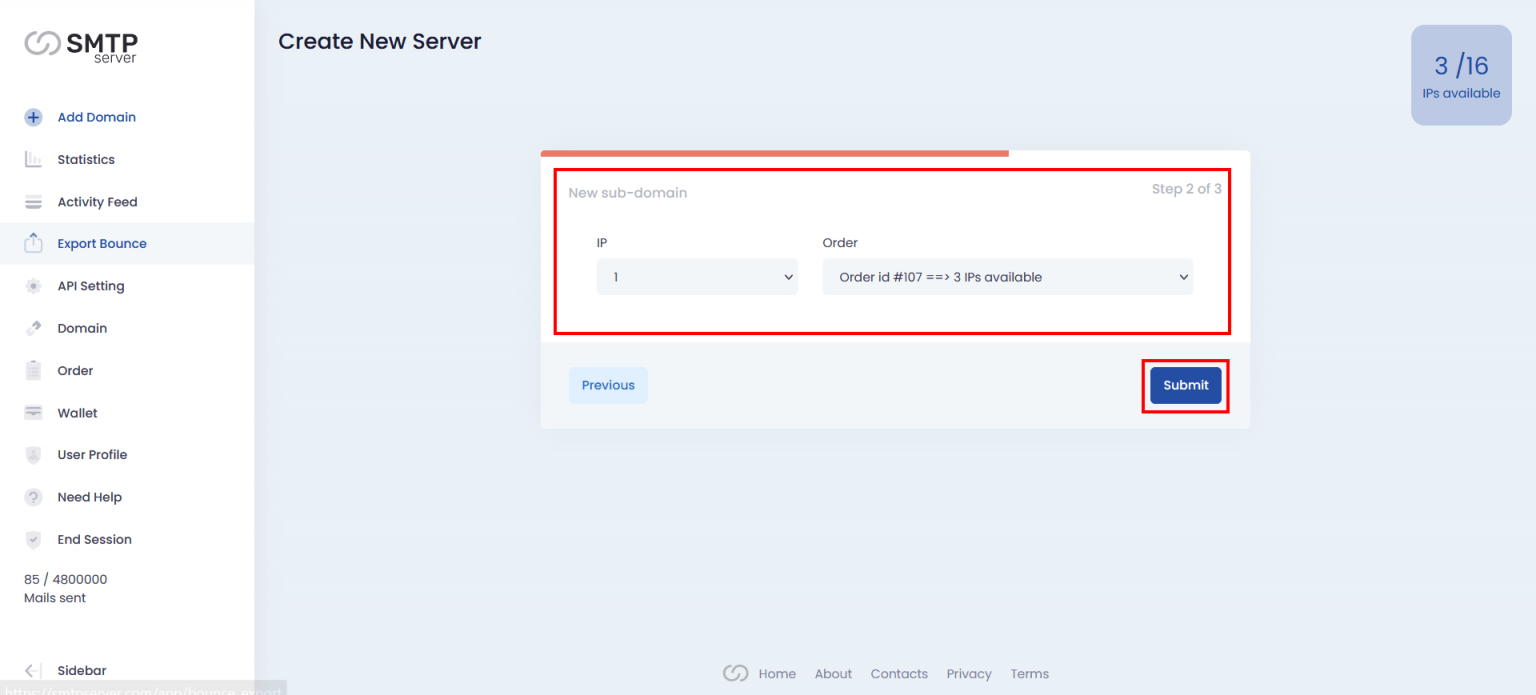Go to the Order menu item

(x=75, y=371)
